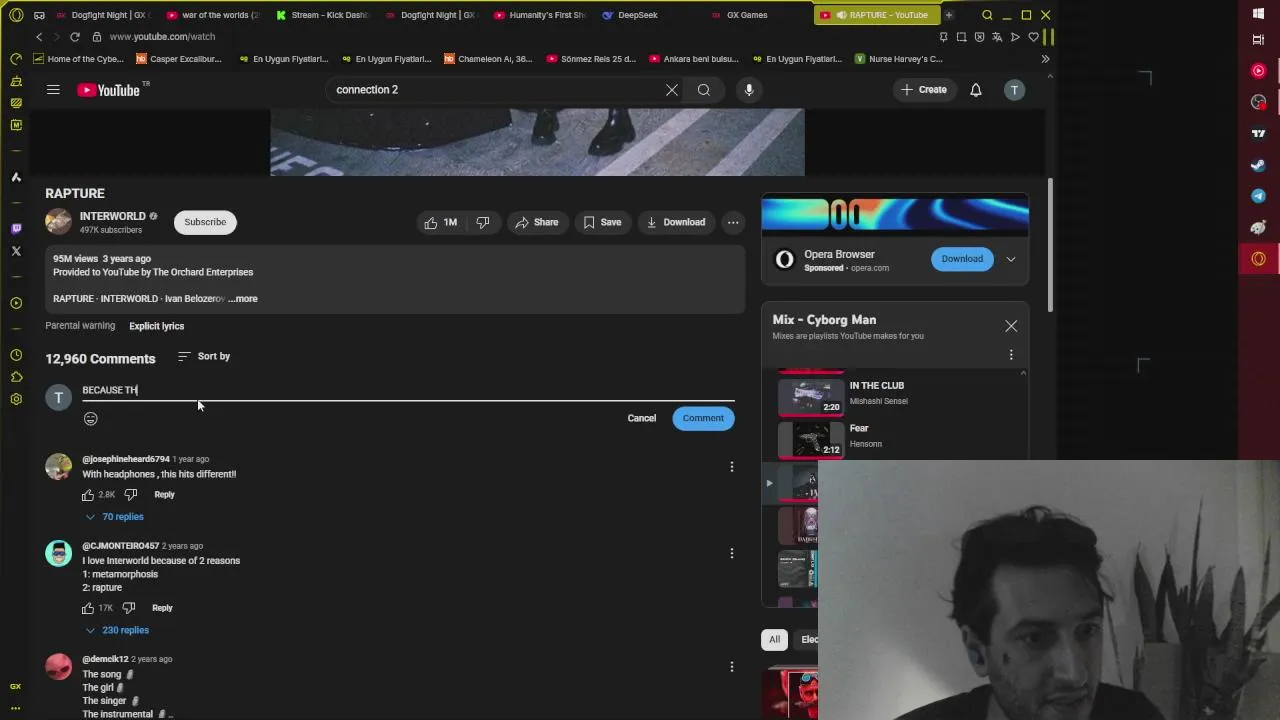Open Sort by comments dropdown
Image resolution: width=1280 pixels, height=720 pixels.
coord(204,356)
